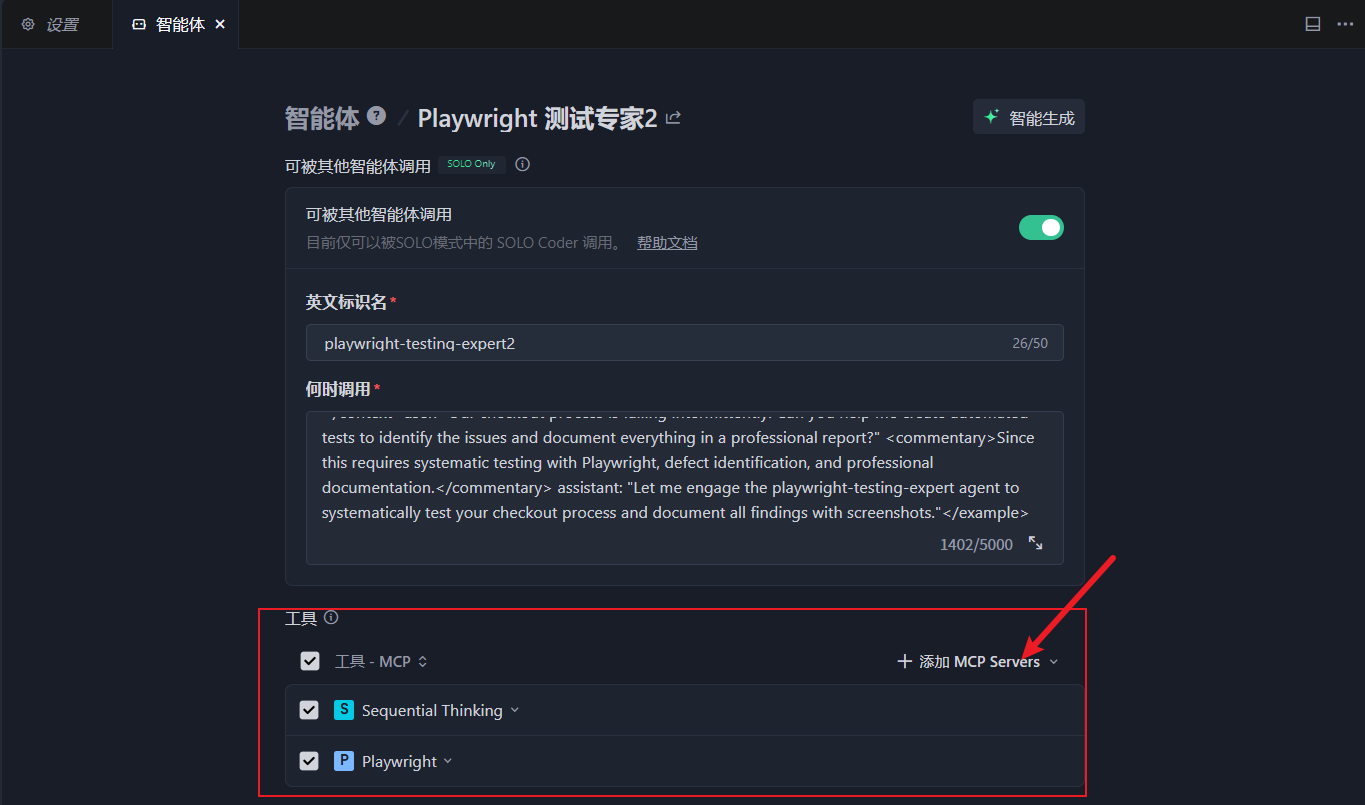
Task: Click the info icon next to SOLO Only
Action: tap(522, 164)
